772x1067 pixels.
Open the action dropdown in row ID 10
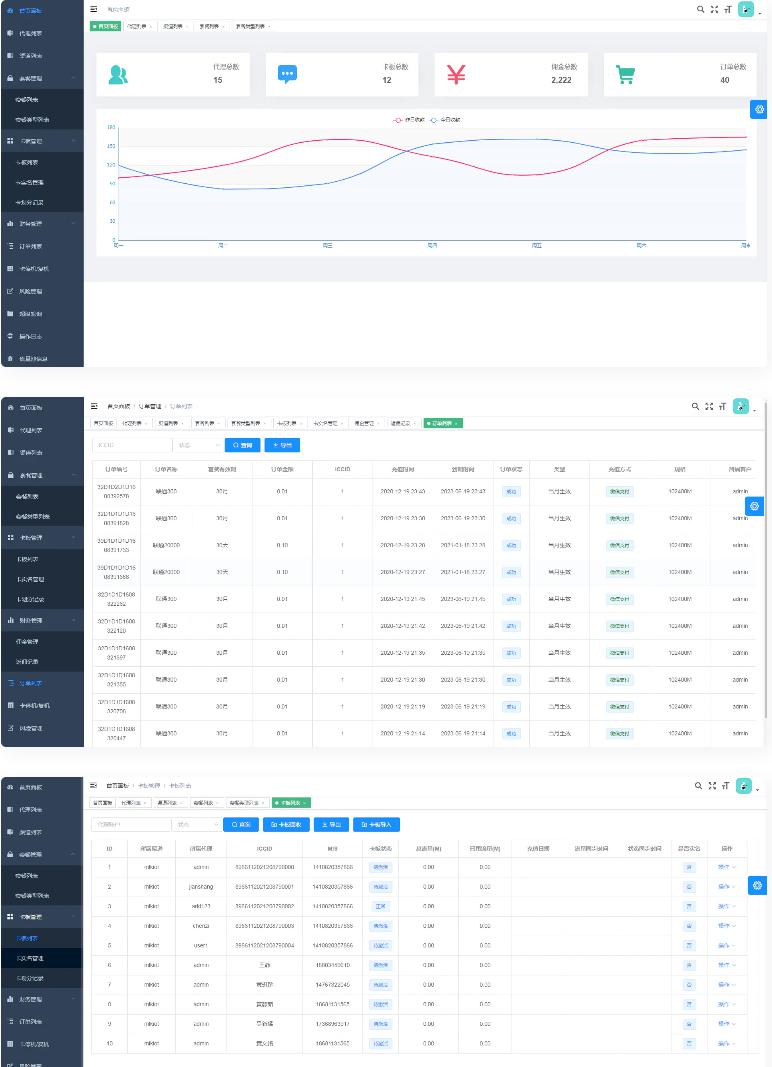pyautogui.click(x=726, y=1043)
